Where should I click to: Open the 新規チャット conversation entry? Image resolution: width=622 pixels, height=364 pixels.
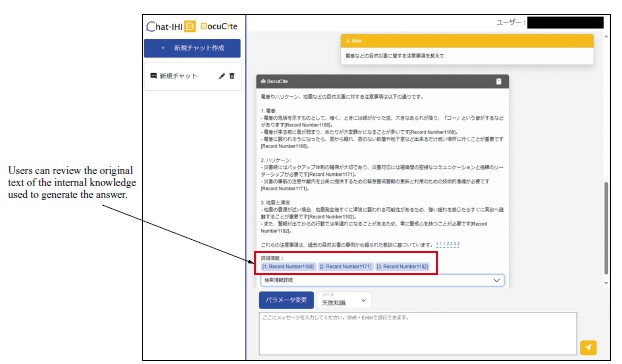click(193, 76)
